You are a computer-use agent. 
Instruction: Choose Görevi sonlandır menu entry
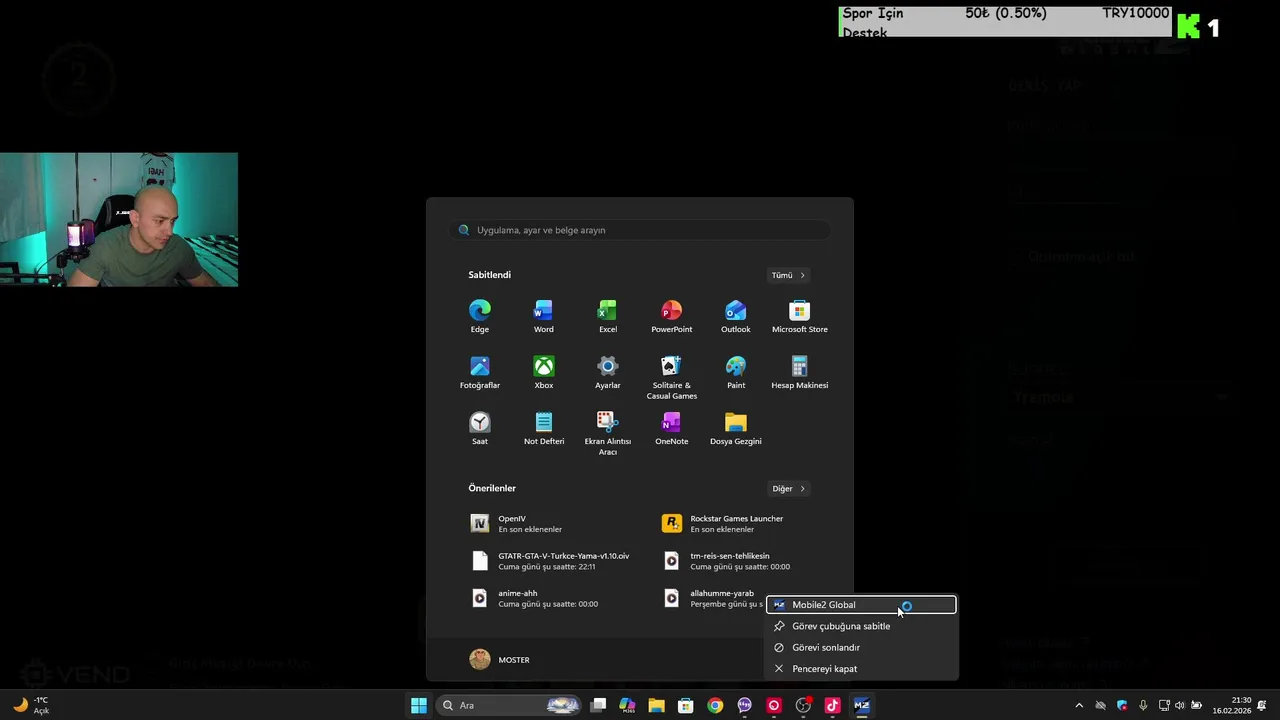[x=861, y=647]
